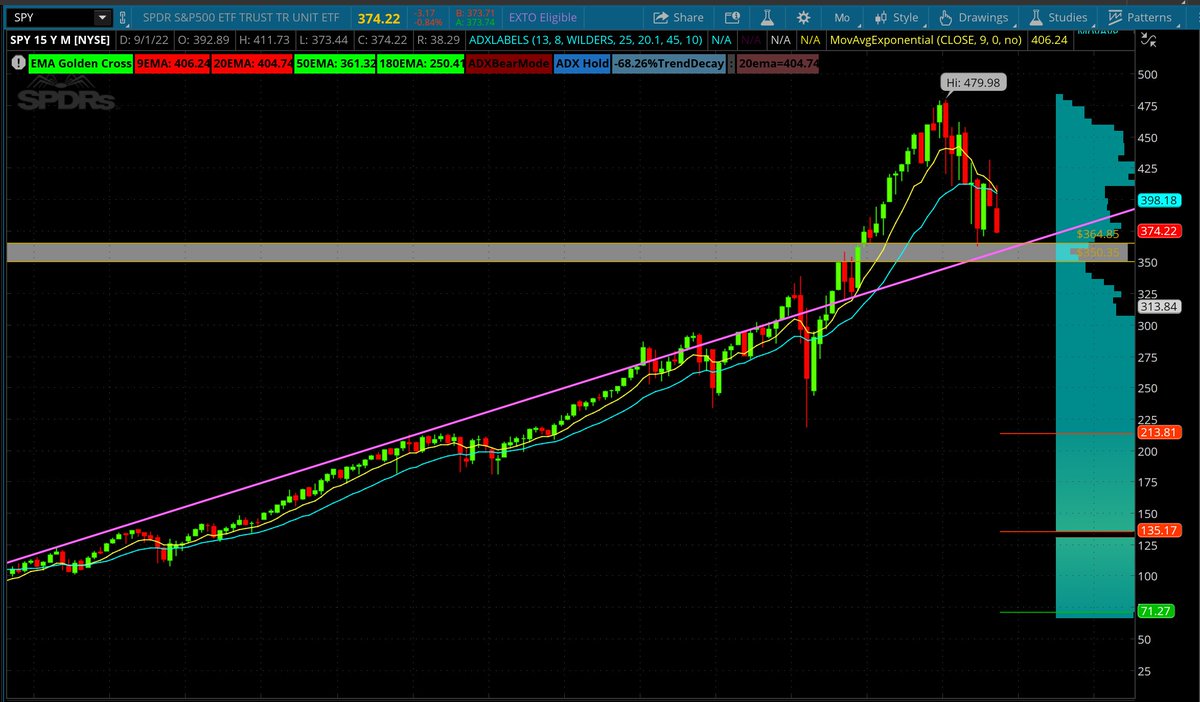Open the symbol SPY dropdown arrow
Screen dimensions: 1200x702
click(101, 18)
